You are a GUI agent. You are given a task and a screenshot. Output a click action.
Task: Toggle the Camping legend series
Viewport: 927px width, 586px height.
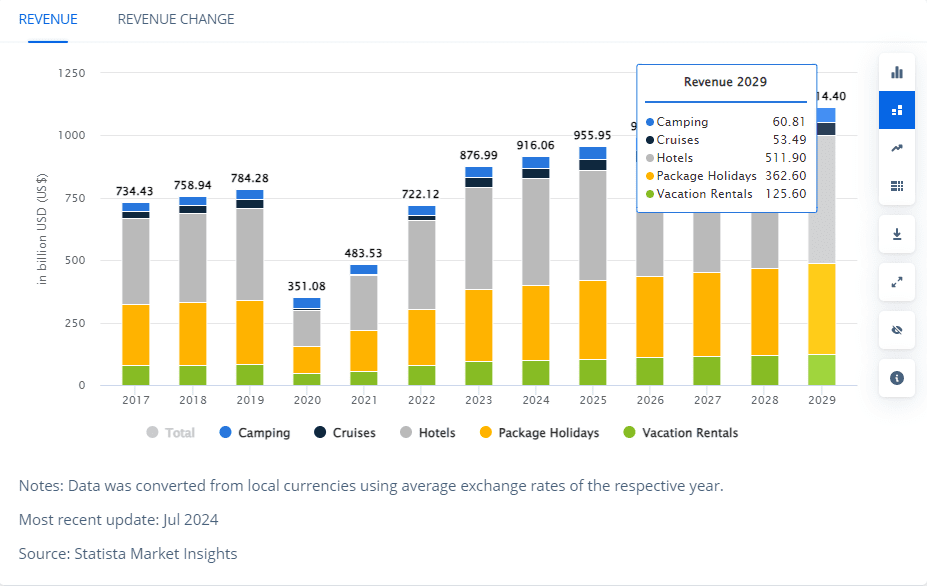pyautogui.click(x=255, y=433)
